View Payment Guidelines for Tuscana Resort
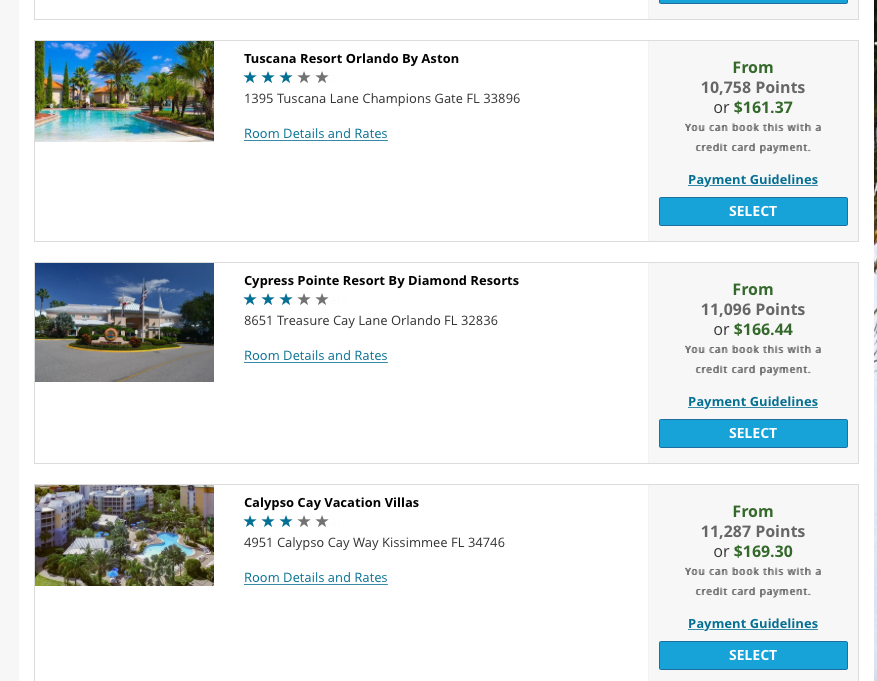877x681 pixels. [753, 179]
